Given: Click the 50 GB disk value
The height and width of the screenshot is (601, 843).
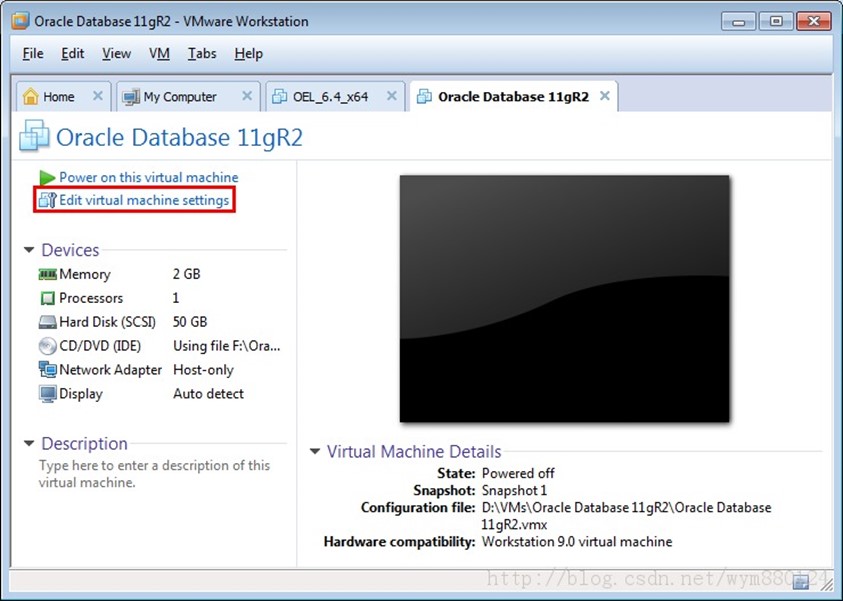Looking at the screenshot, I should pos(190,322).
